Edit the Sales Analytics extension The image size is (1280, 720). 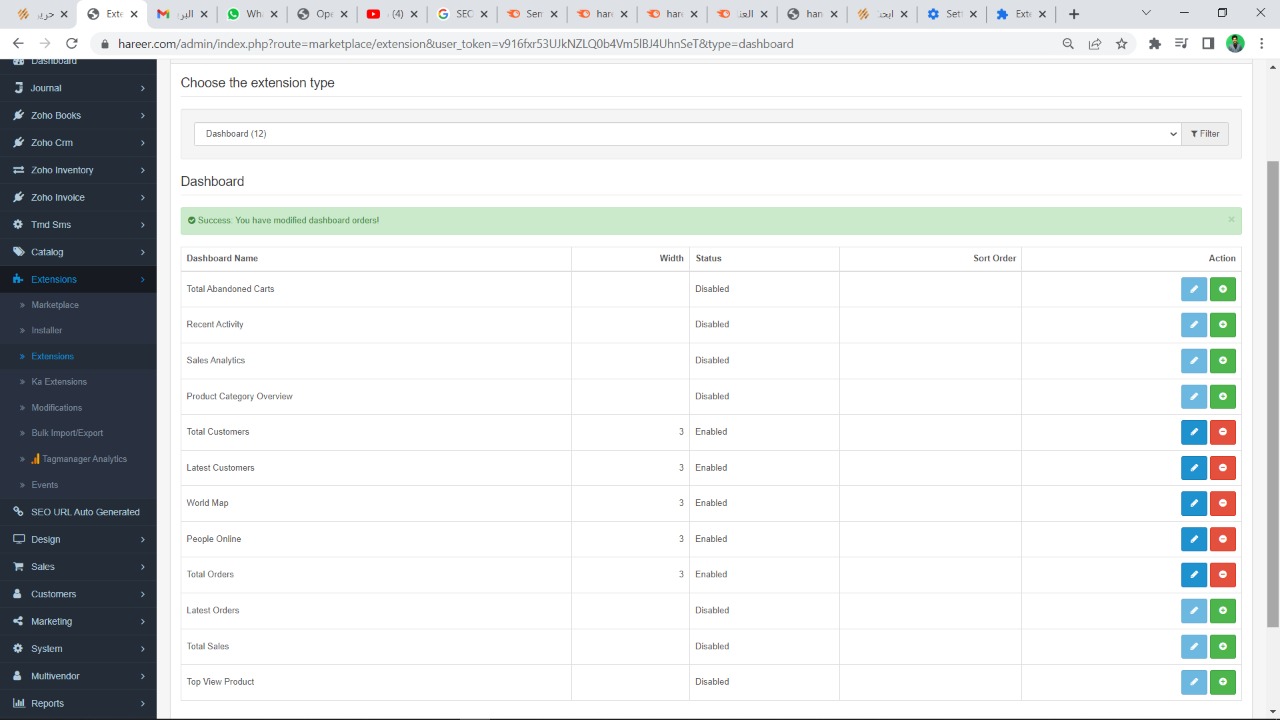point(1194,361)
